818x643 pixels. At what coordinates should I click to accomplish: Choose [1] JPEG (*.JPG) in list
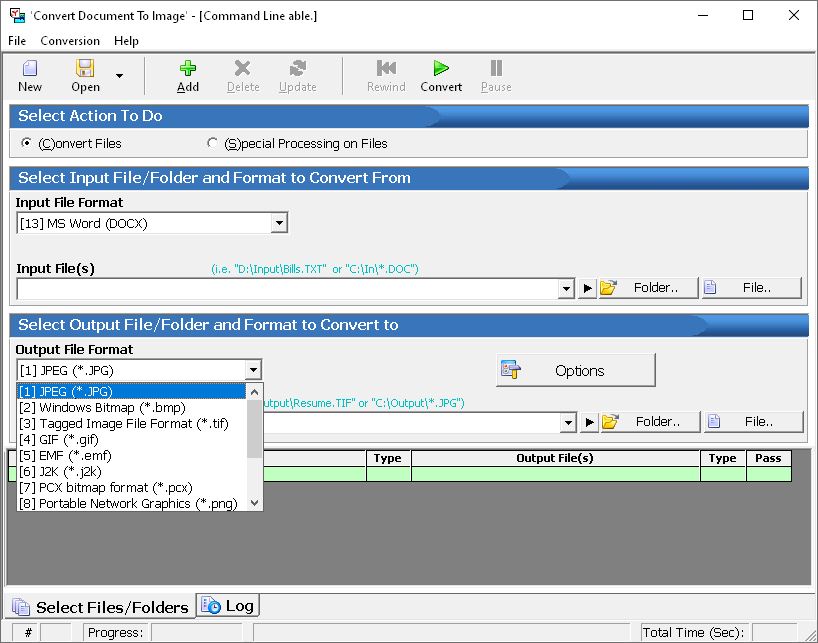(x=131, y=392)
